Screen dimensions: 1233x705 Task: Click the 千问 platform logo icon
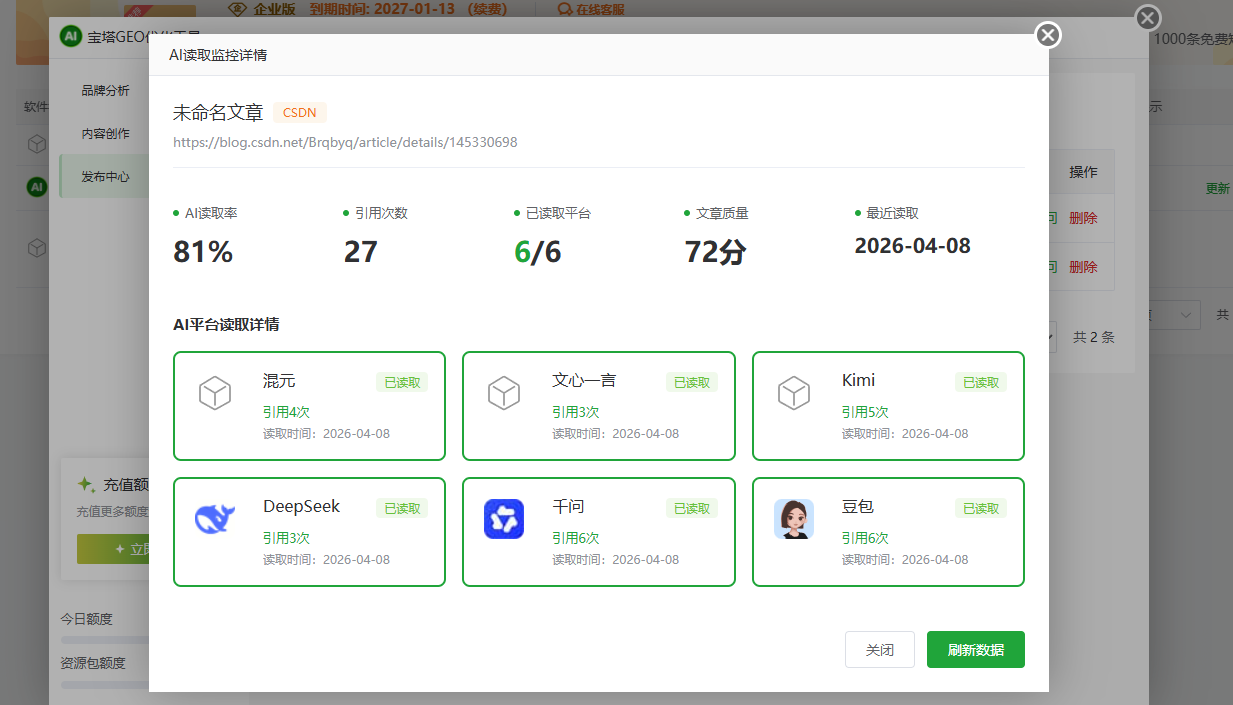click(504, 519)
